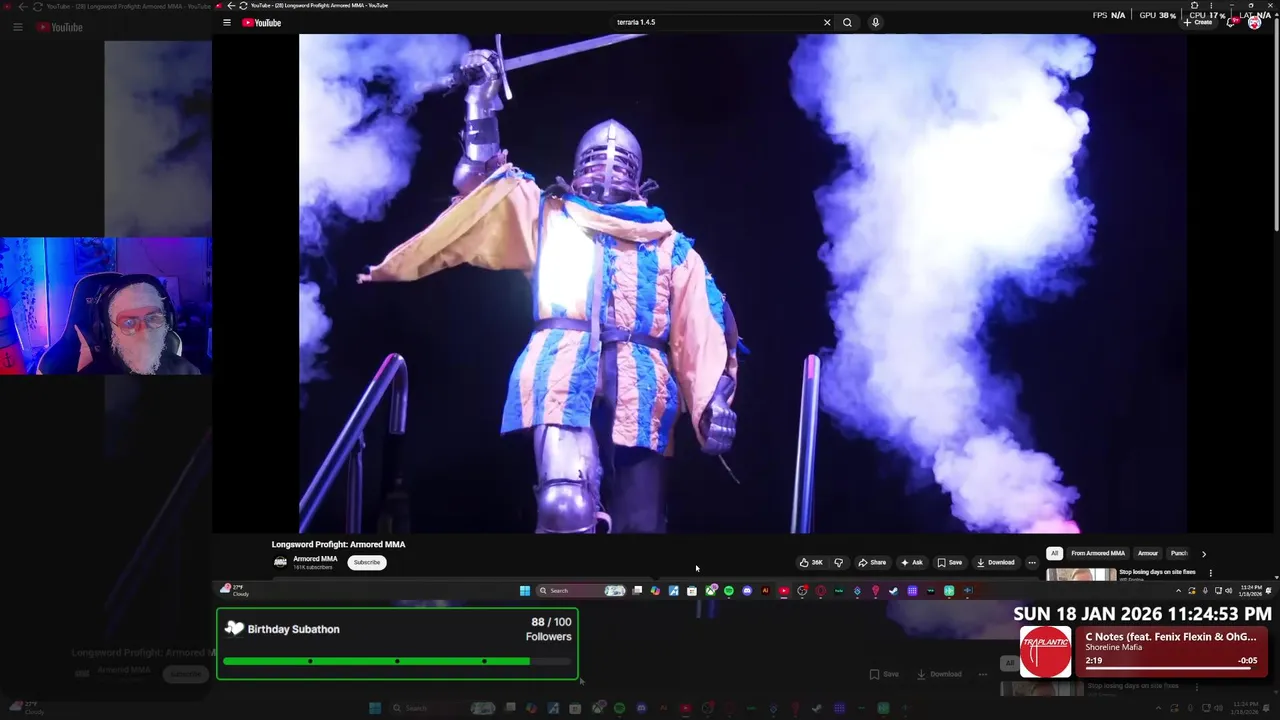Open Steam from the taskbar
Viewport: 1280px width, 720px height.
pos(894,591)
